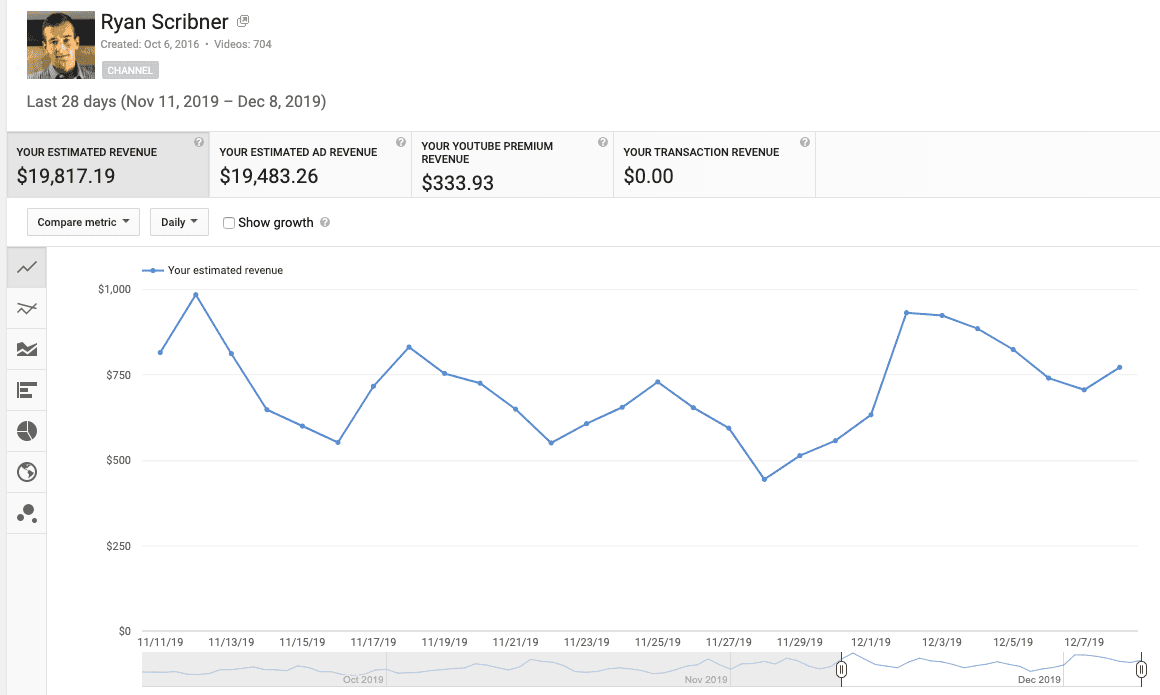Switch to the multi-line comparison chart icon
This screenshot has width=1160, height=695.
click(x=26, y=308)
